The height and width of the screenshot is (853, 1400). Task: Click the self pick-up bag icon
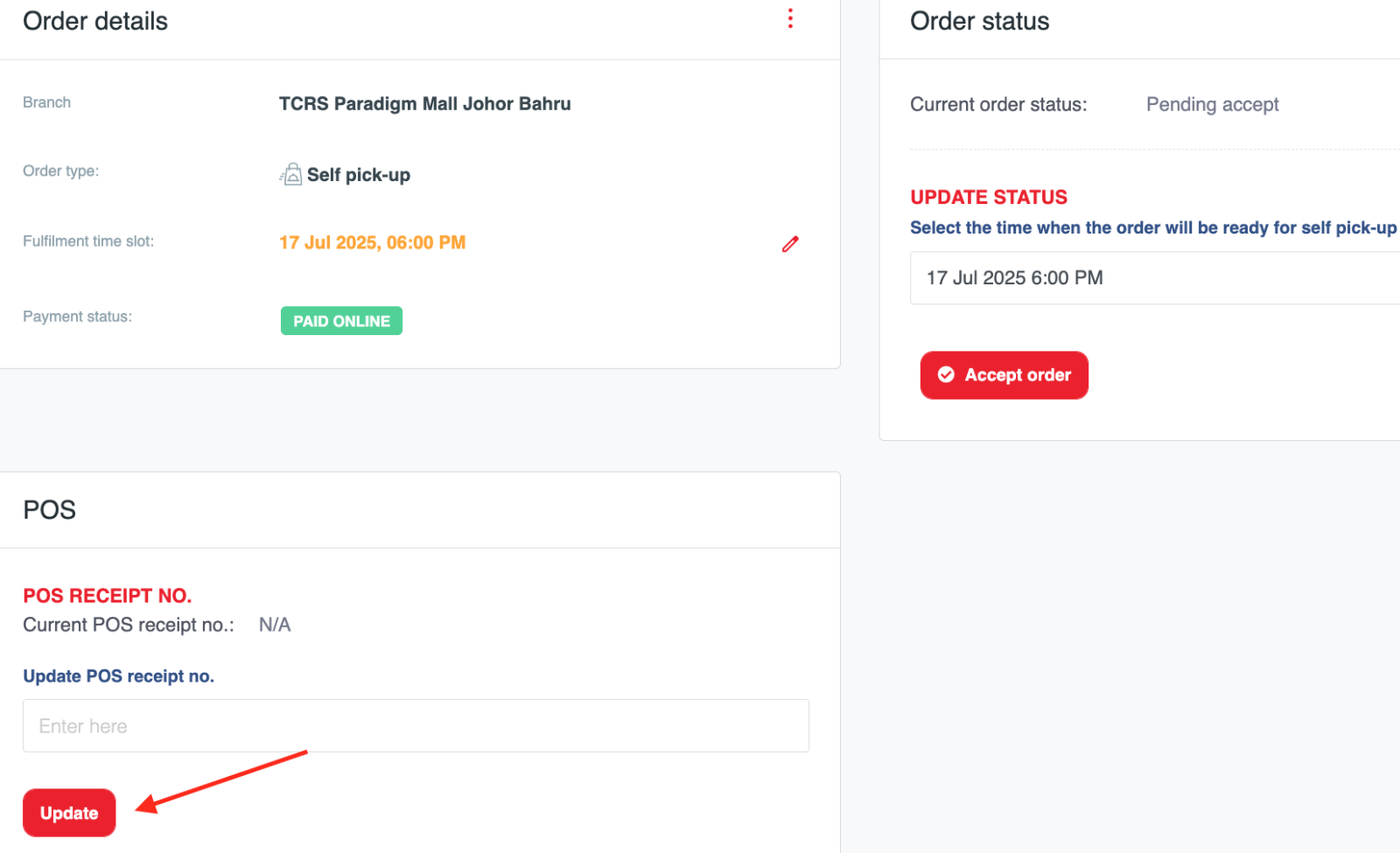290,175
